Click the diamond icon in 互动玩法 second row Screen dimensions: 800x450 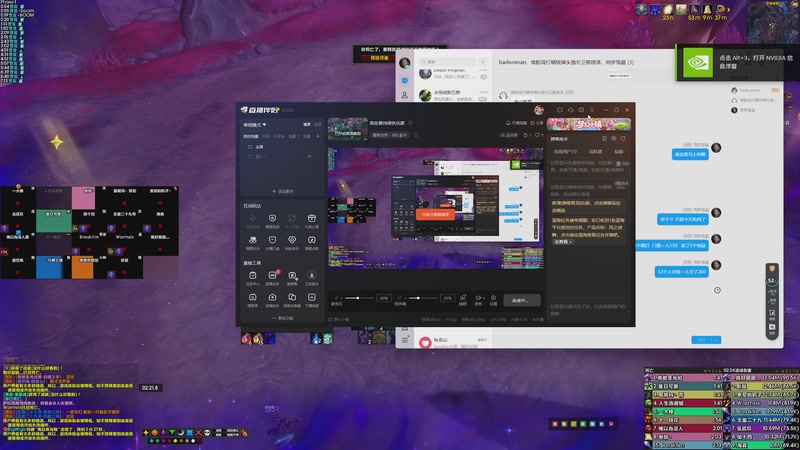(292, 240)
